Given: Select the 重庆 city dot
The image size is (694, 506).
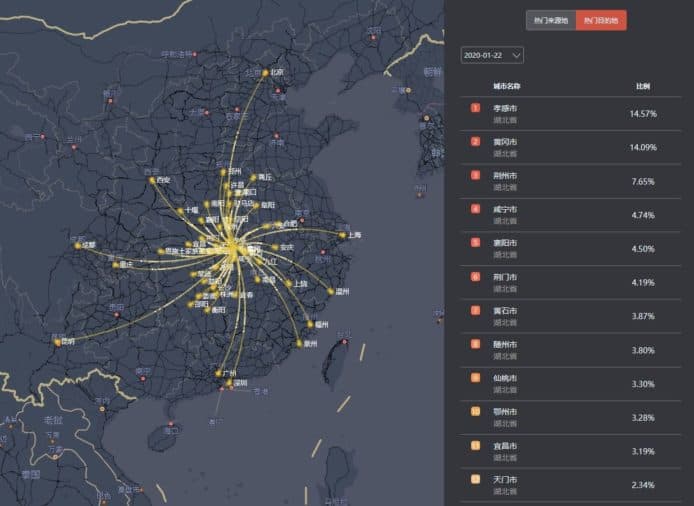Looking at the screenshot, I should [x=114, y=265].
